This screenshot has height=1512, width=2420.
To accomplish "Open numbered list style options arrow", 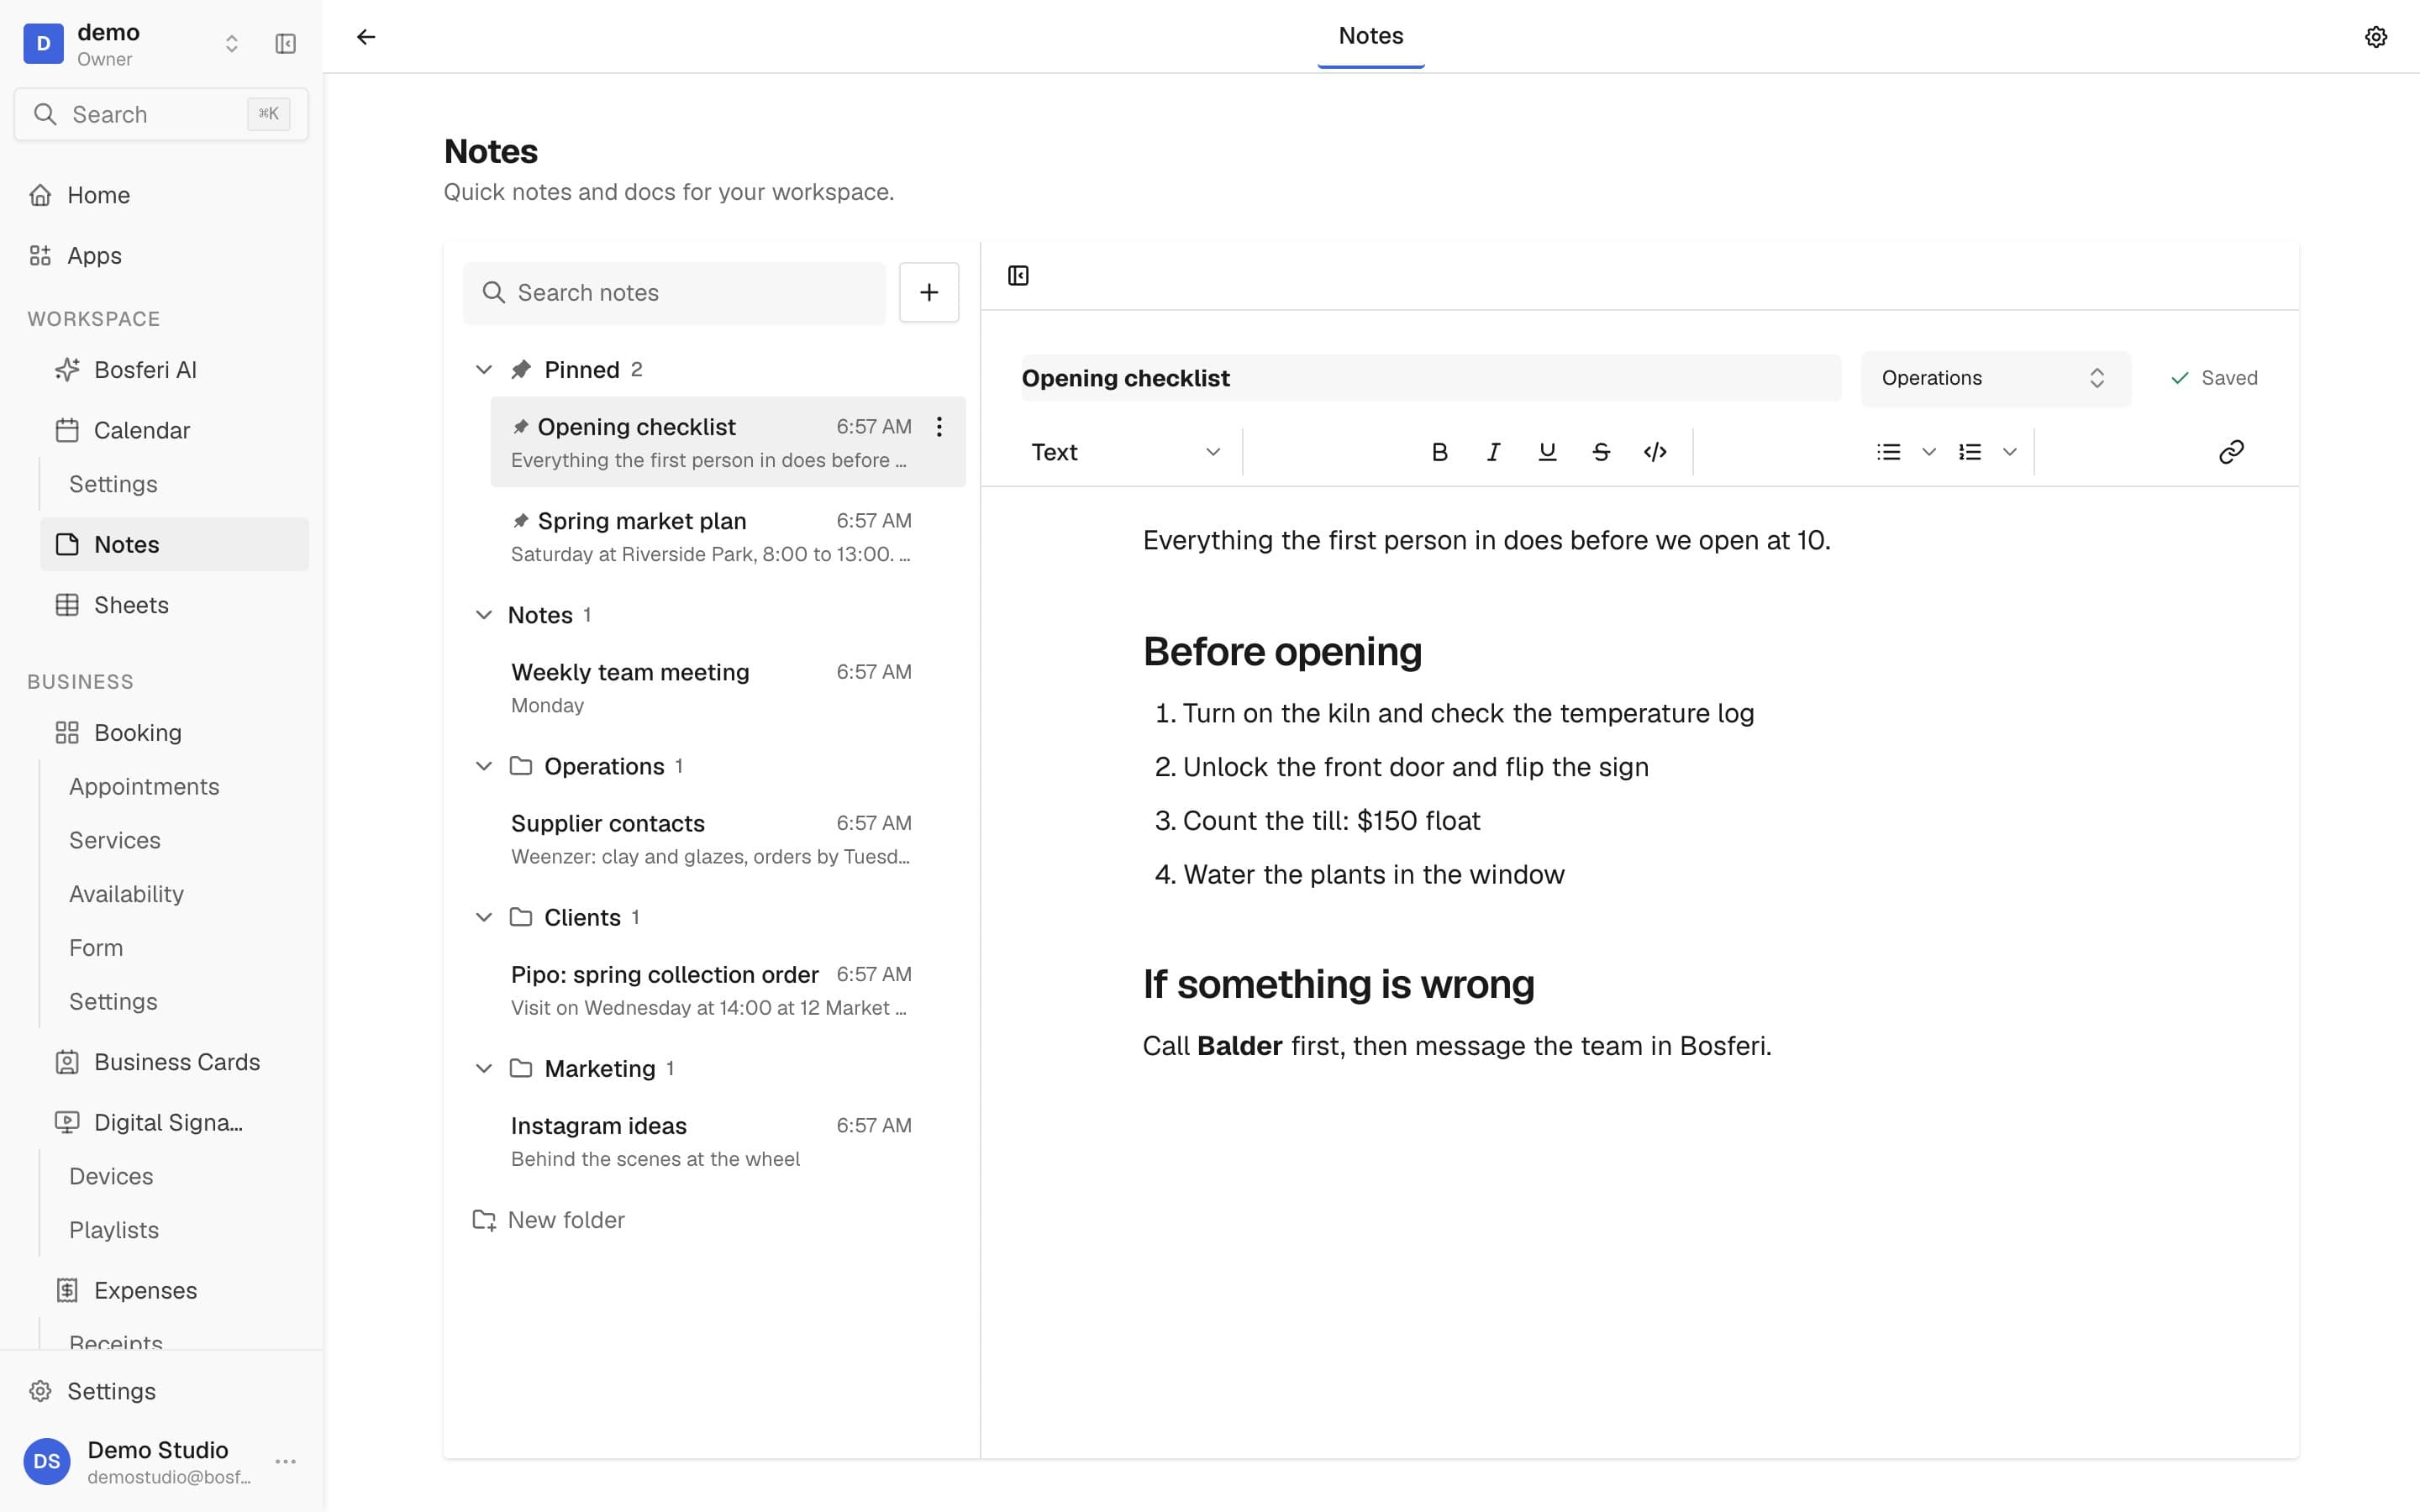I will 2010,452.
